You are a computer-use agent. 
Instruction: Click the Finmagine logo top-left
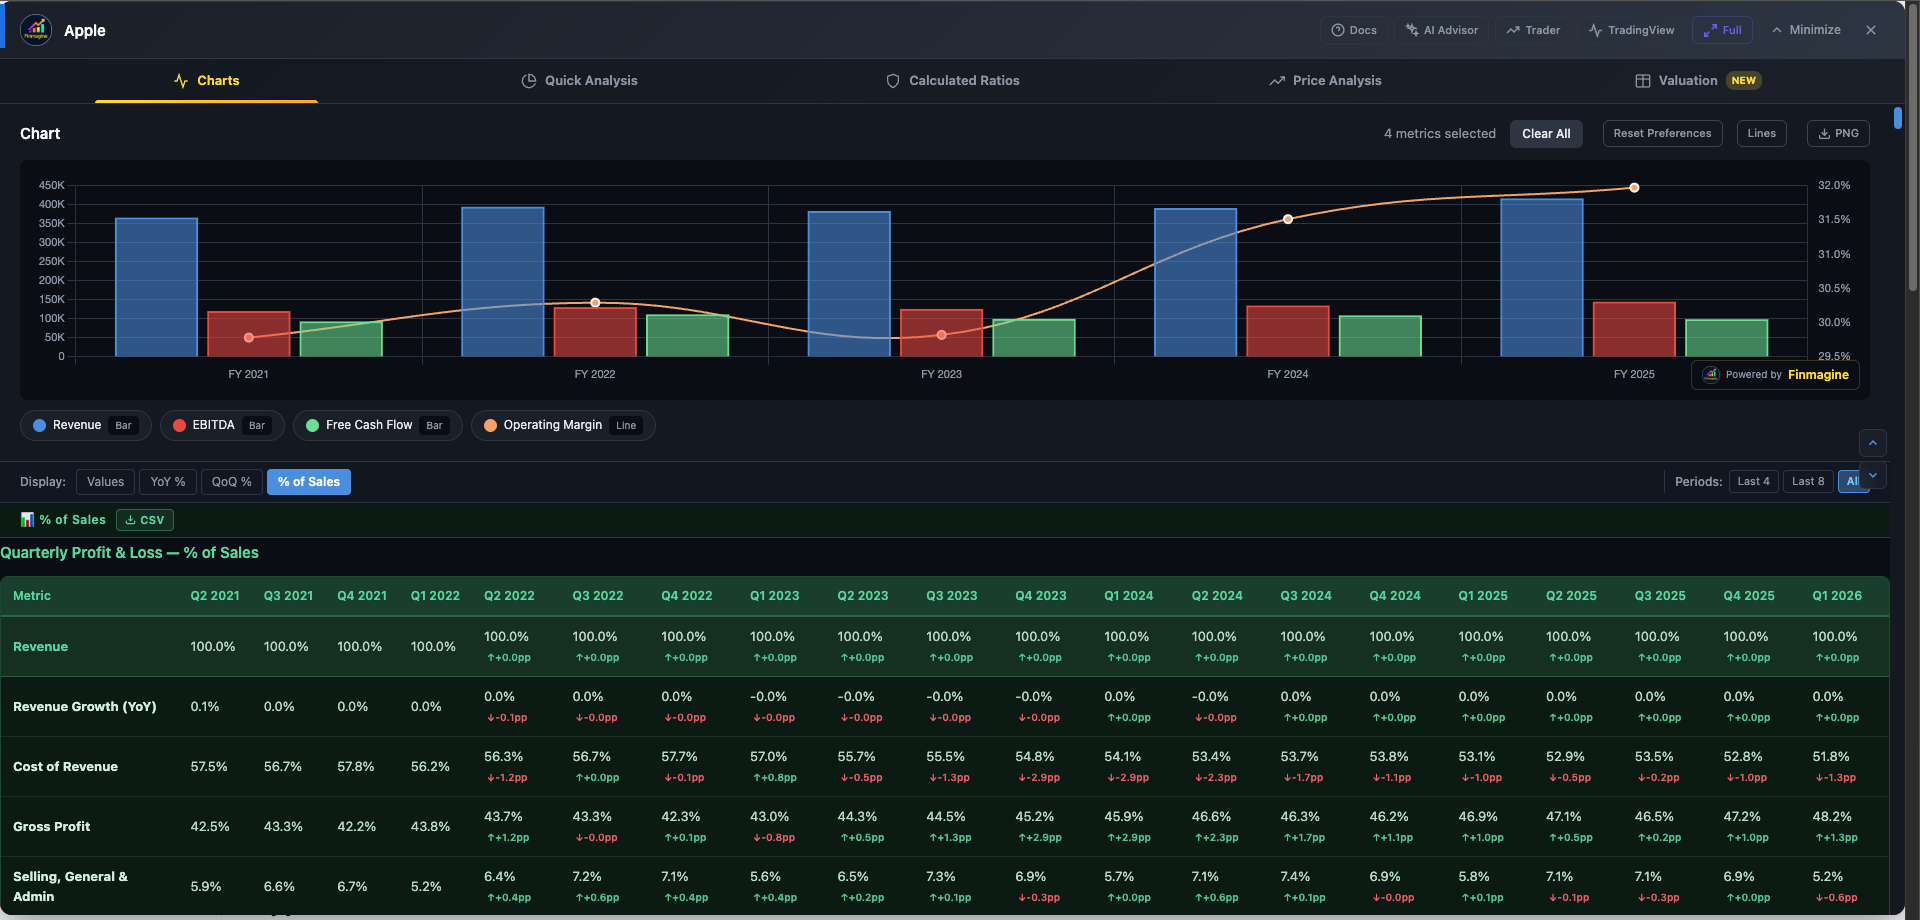36,30
